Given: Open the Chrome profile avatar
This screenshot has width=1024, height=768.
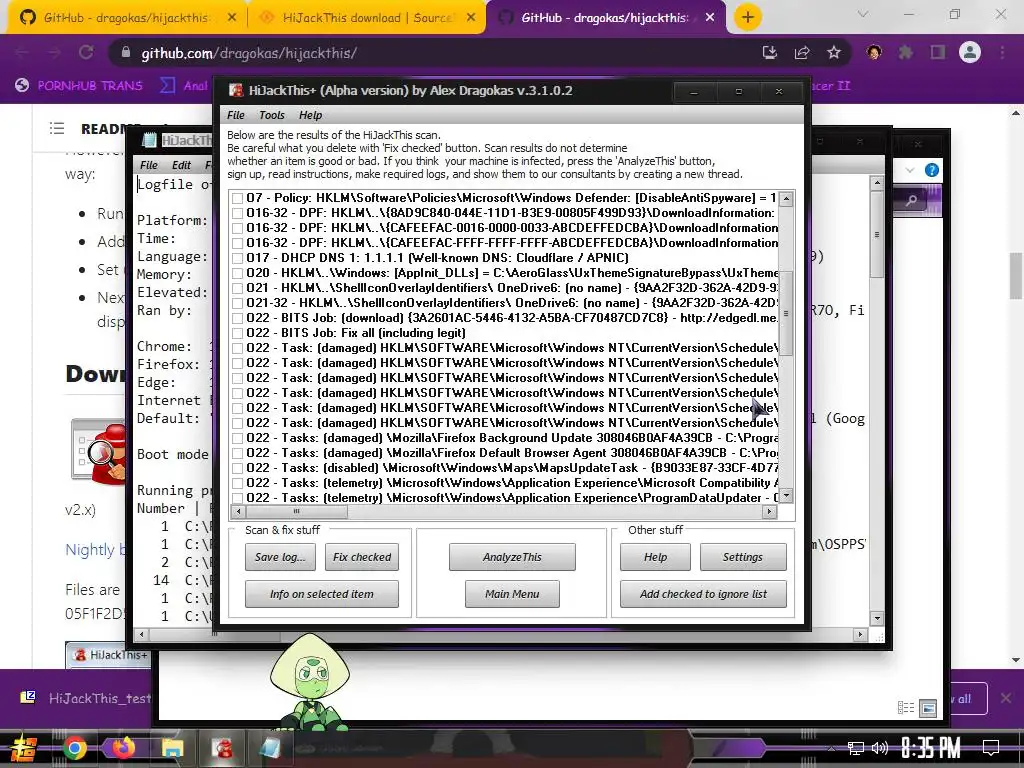Looking at the screenshot, I should (x=970, y=52).
